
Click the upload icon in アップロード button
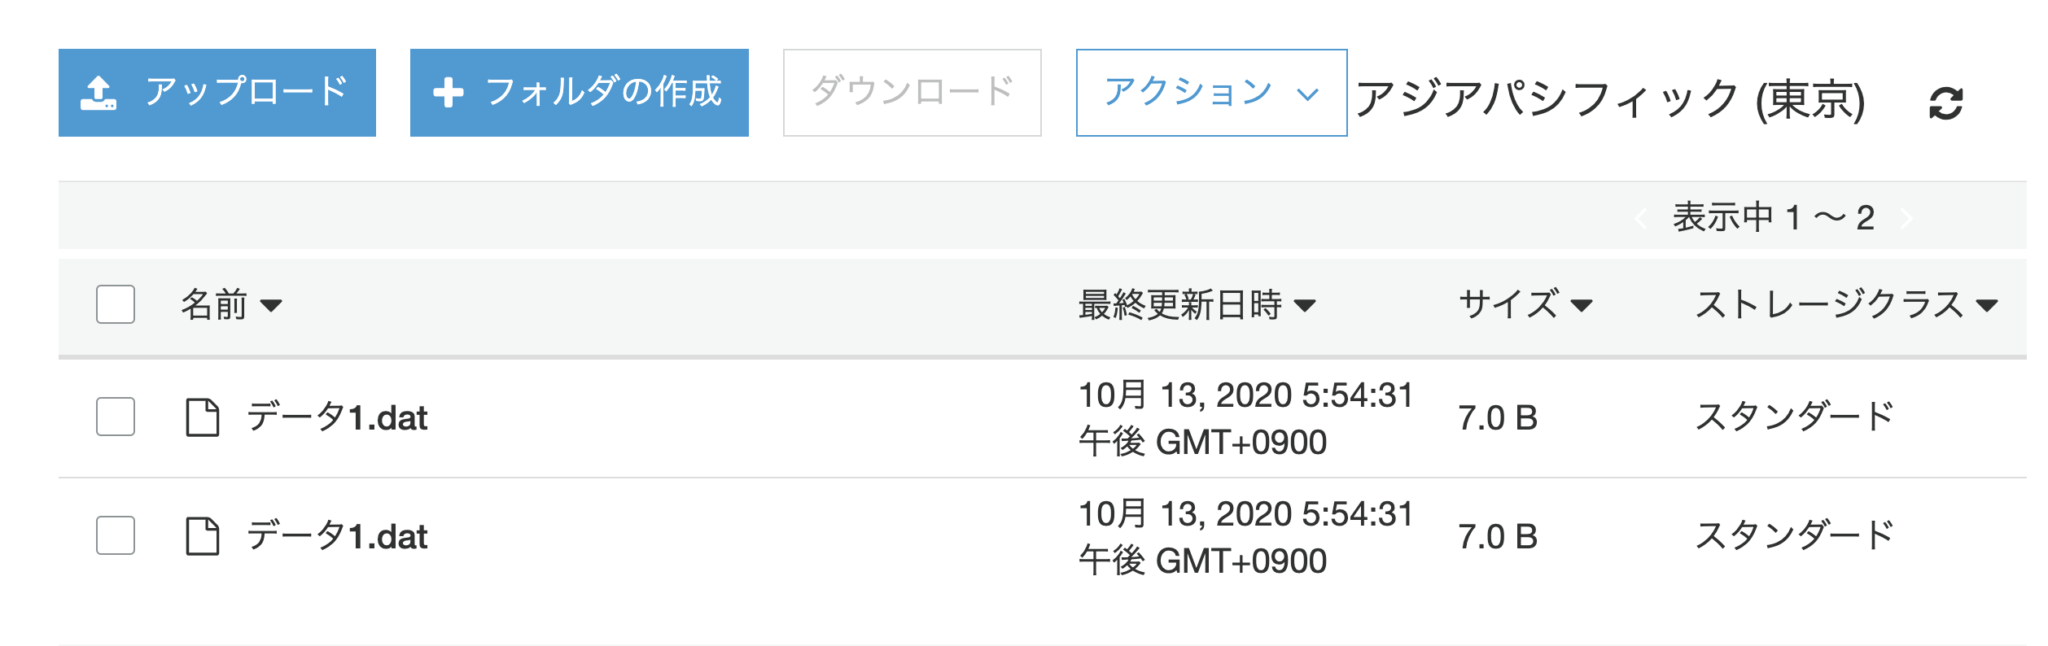[x=100, y=92]
